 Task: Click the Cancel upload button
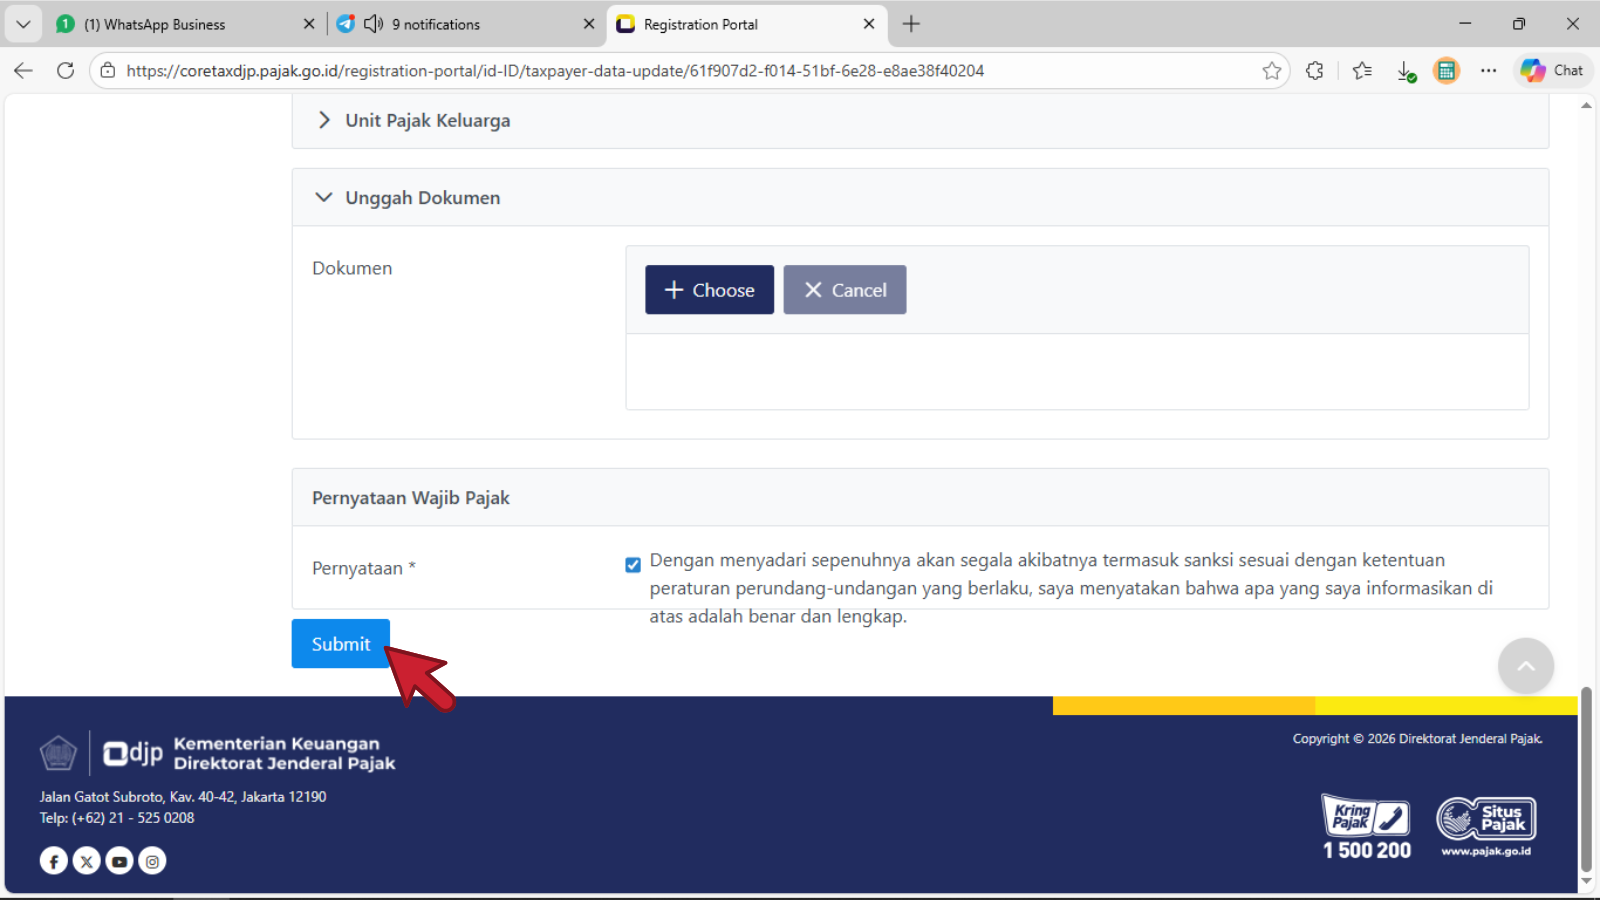click(844, 290)
